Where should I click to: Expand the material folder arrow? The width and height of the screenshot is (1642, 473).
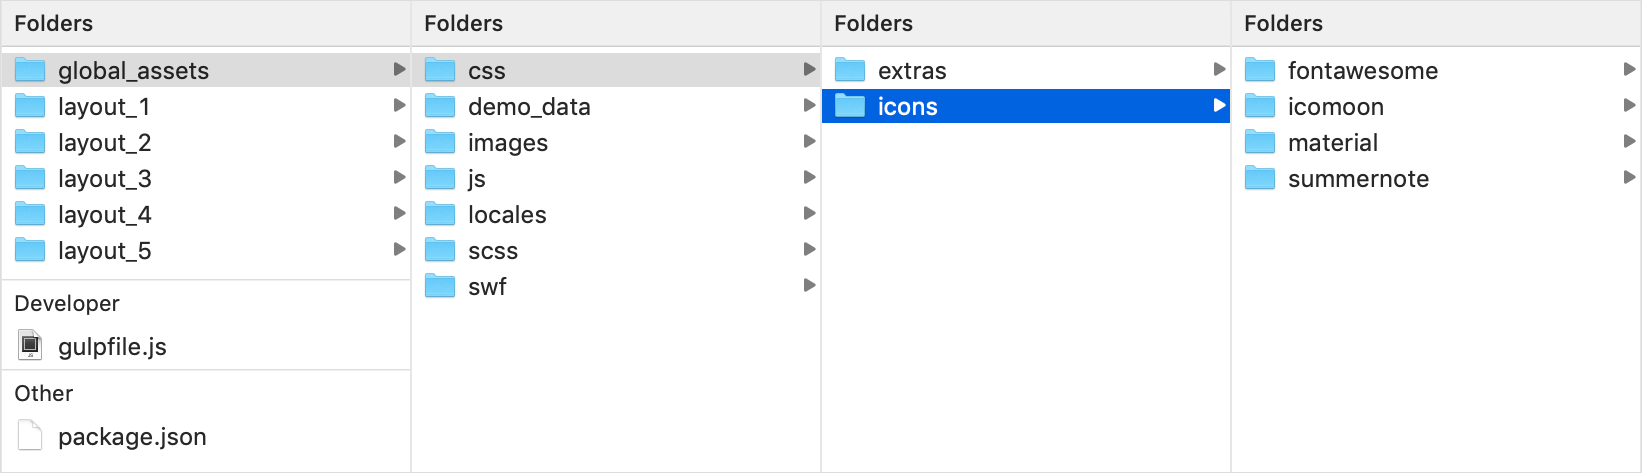pyautogui.click(x=1629, y=141)
